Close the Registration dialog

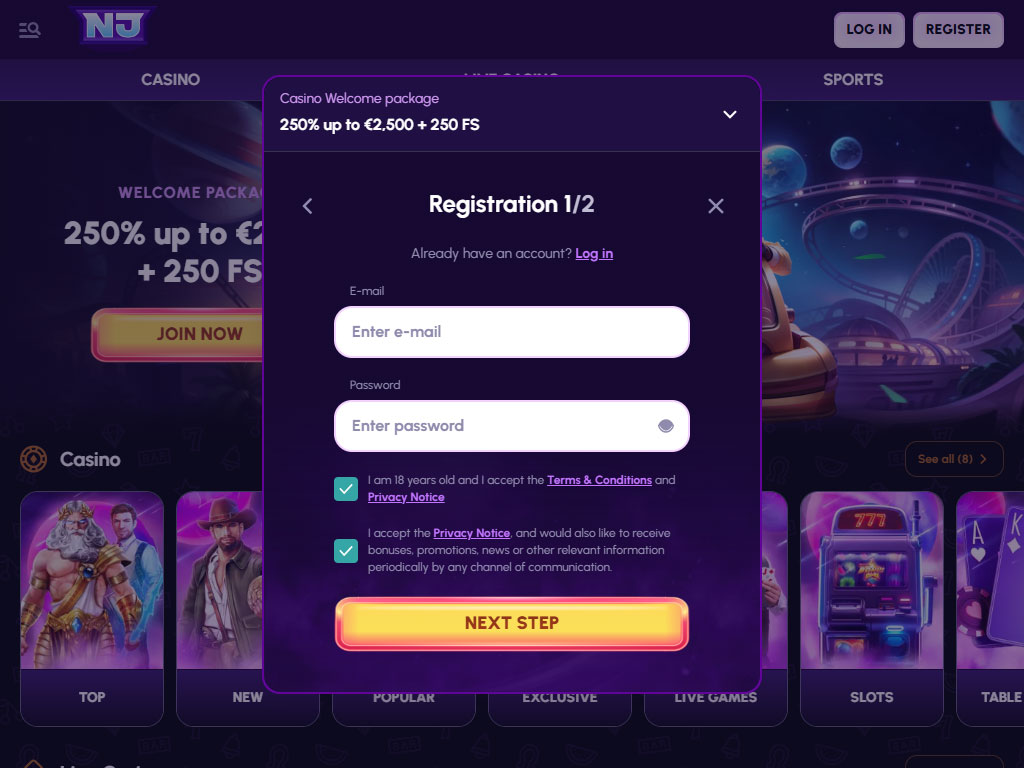[716, 206]
